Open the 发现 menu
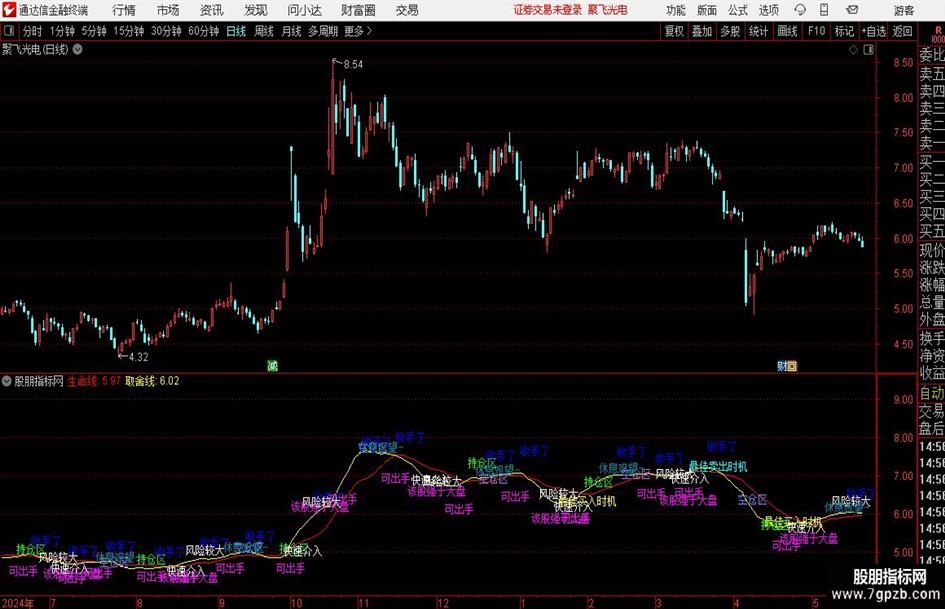 256,10
